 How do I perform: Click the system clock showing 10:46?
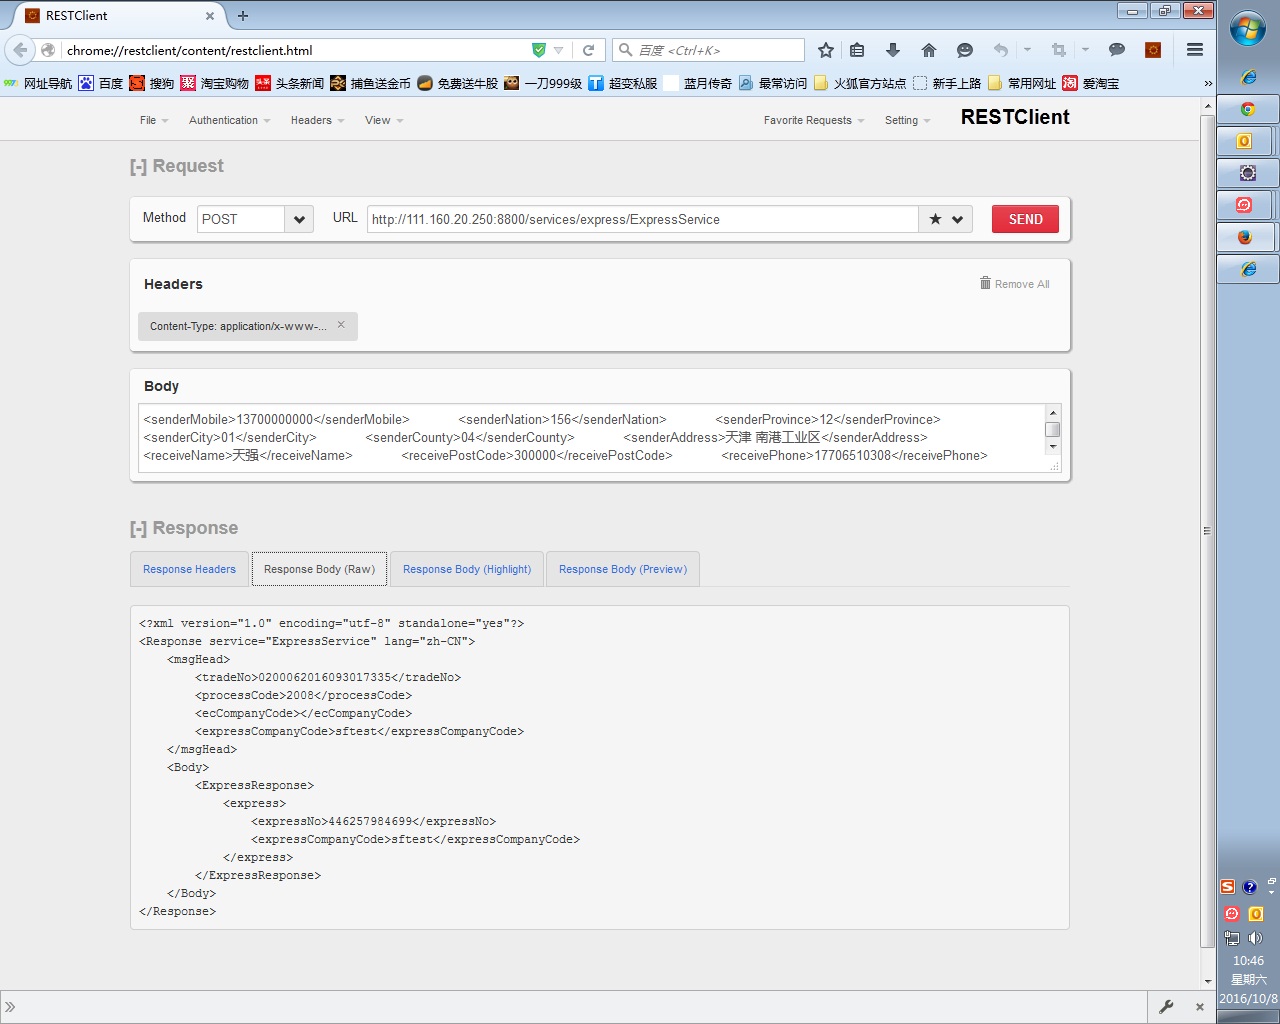click(x=1248, y=961)
